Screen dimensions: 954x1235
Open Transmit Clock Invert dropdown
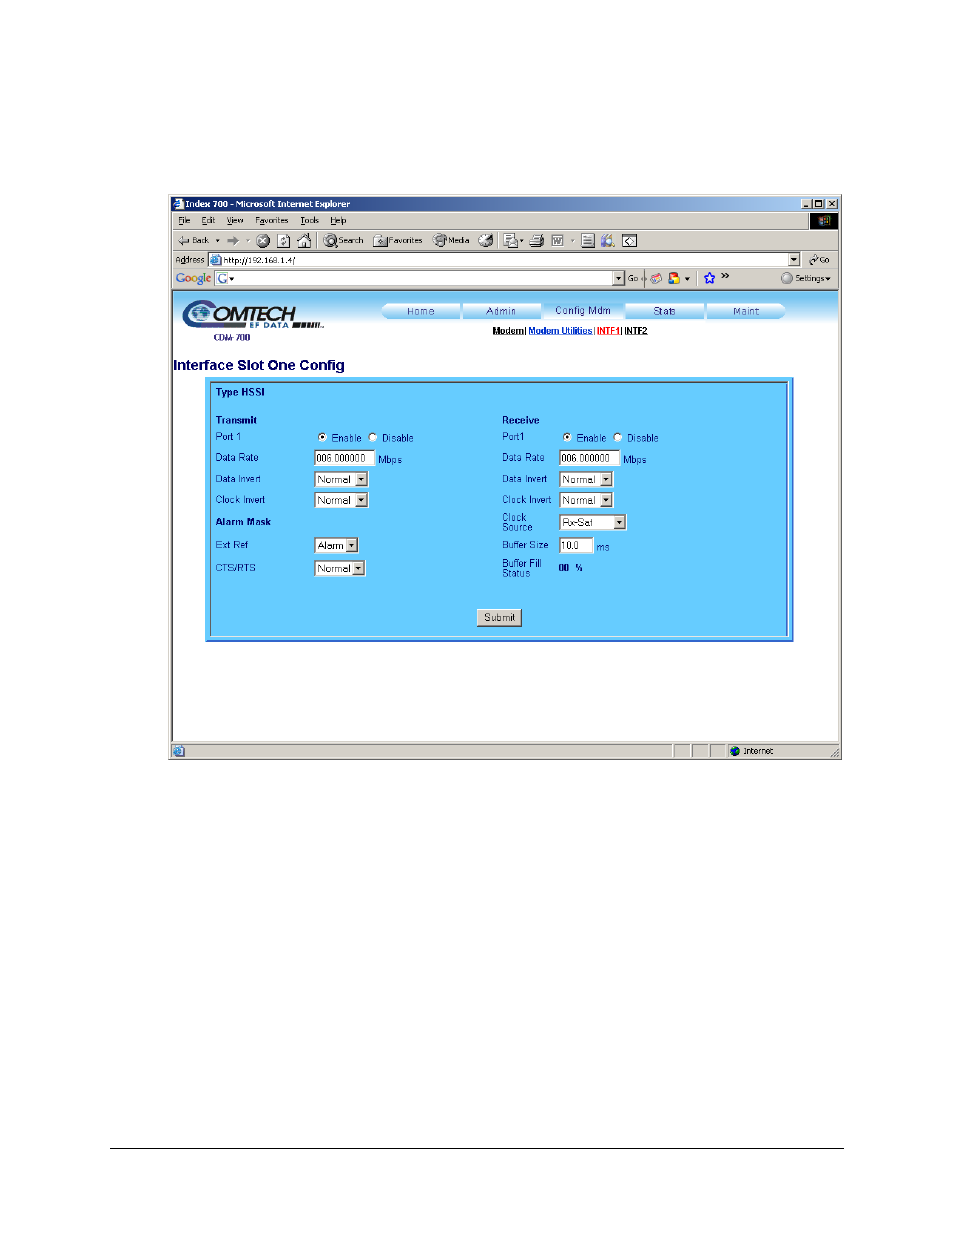coord(341,500)
